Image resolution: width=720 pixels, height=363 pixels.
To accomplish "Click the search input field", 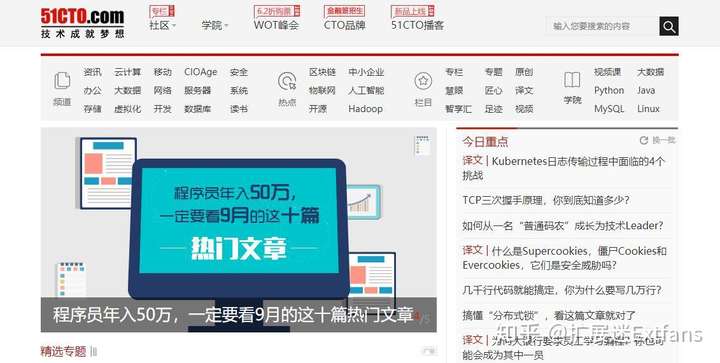I will [602, 26].
